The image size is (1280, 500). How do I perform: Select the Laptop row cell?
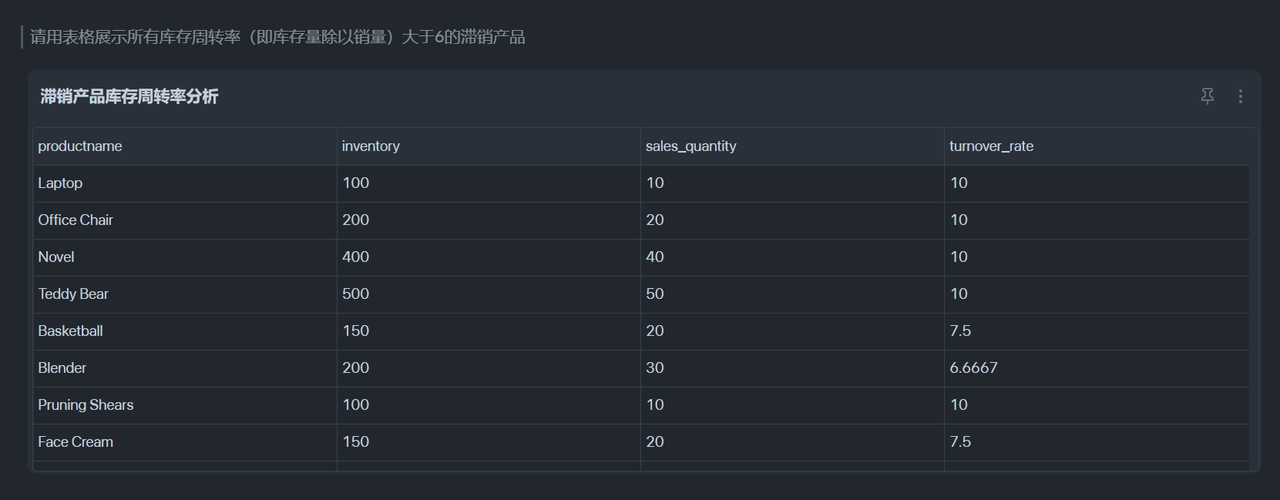pos(185,183)
